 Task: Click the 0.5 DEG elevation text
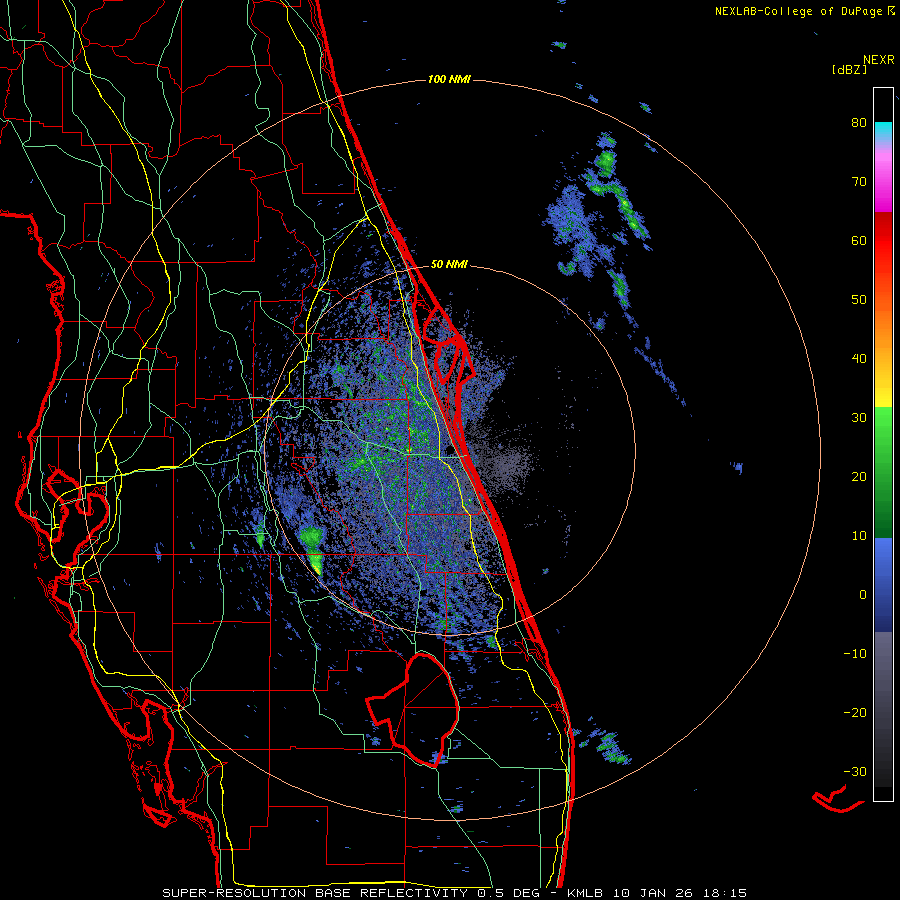pos(508,893)
